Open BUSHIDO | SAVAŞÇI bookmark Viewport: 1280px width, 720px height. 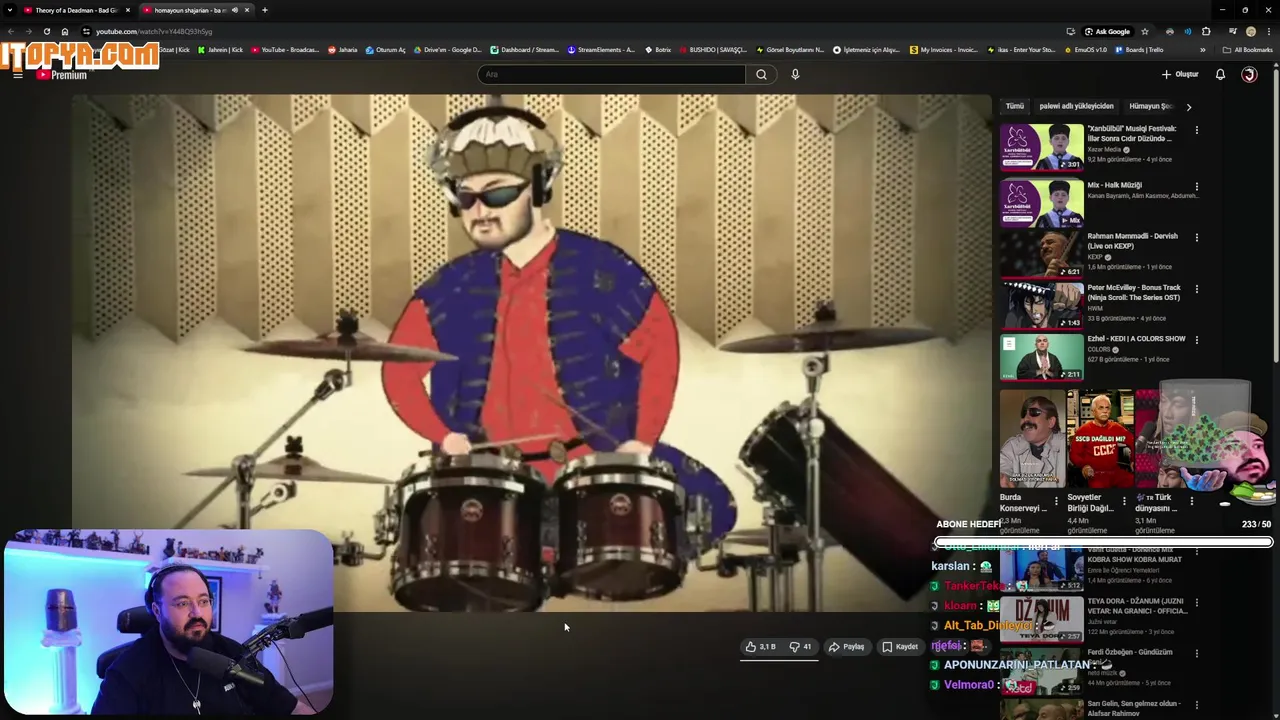(713, 49)
